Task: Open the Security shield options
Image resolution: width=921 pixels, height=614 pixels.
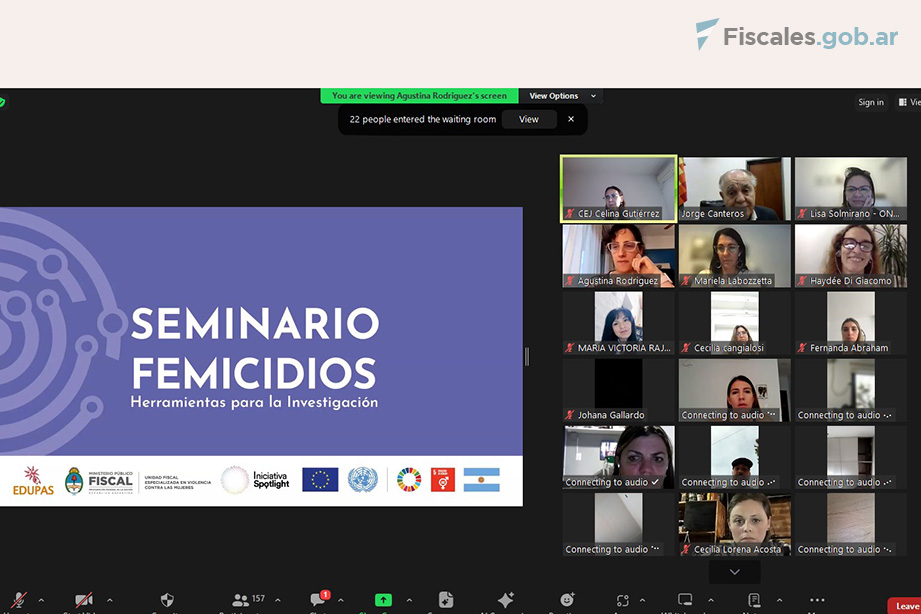Action: (167, 600)
